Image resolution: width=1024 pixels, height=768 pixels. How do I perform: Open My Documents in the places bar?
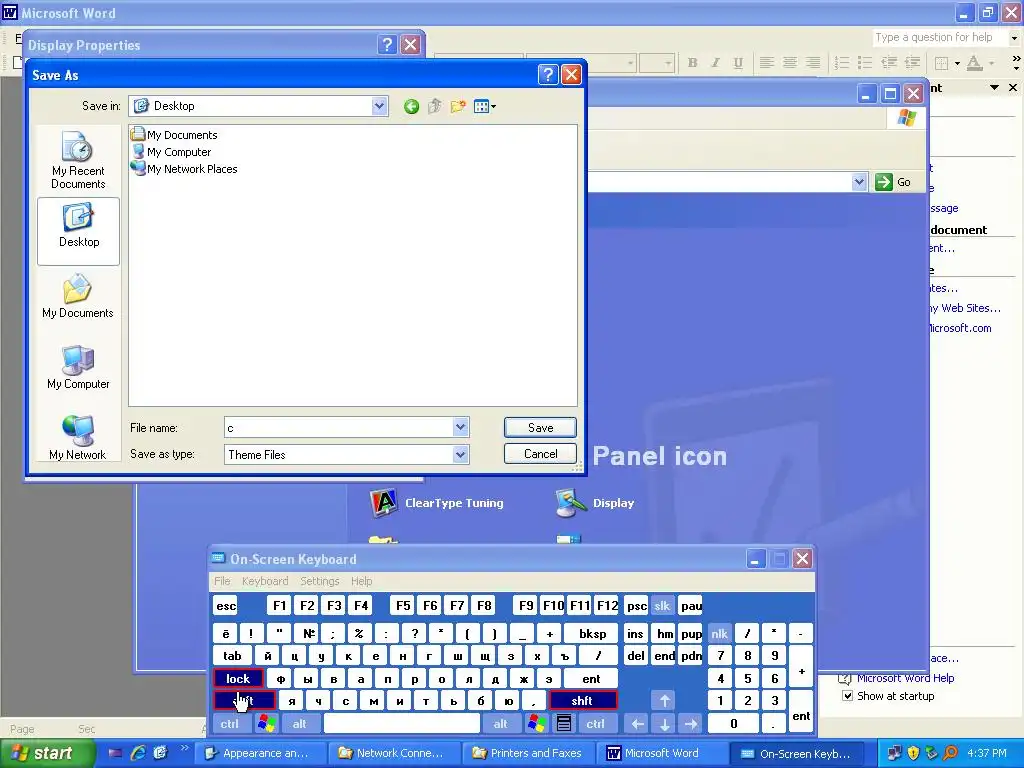78,296
